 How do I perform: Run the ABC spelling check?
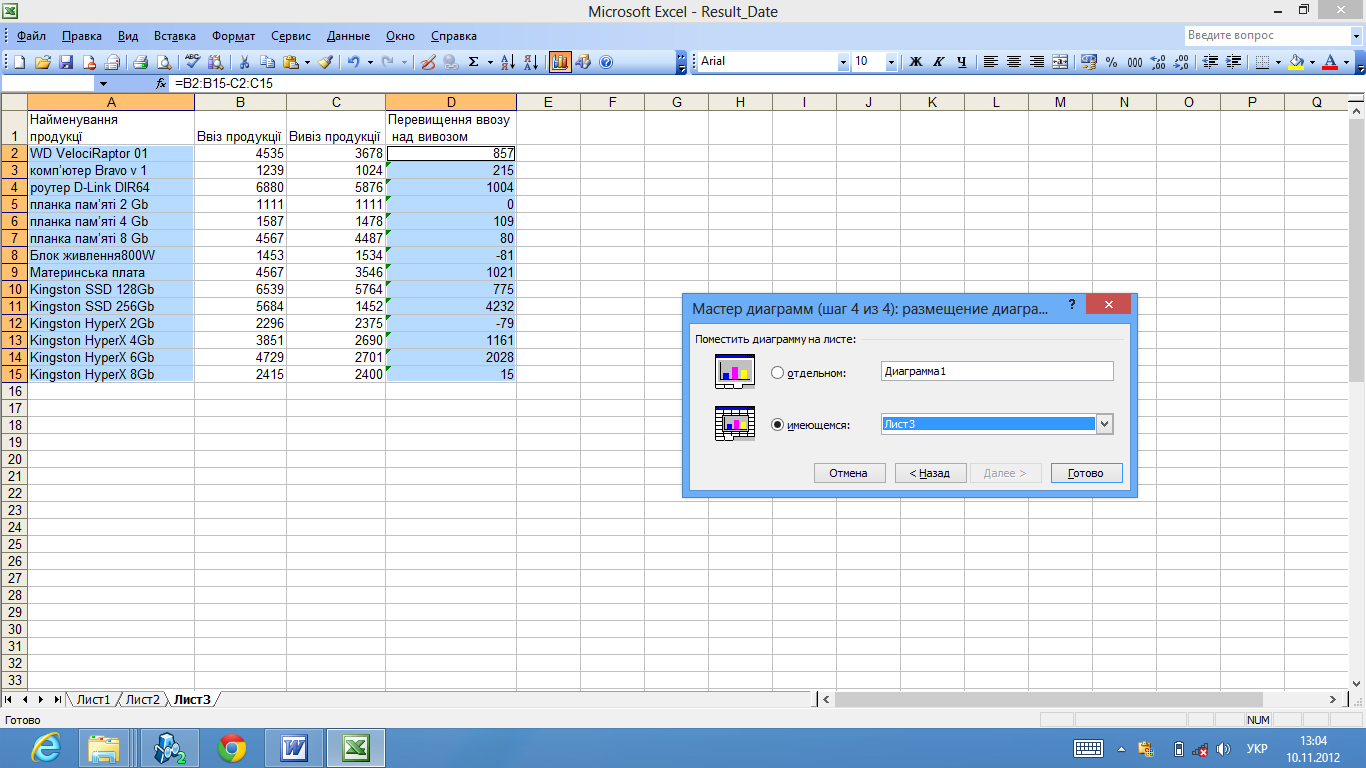pyautogui.click(x=192, y=62)
